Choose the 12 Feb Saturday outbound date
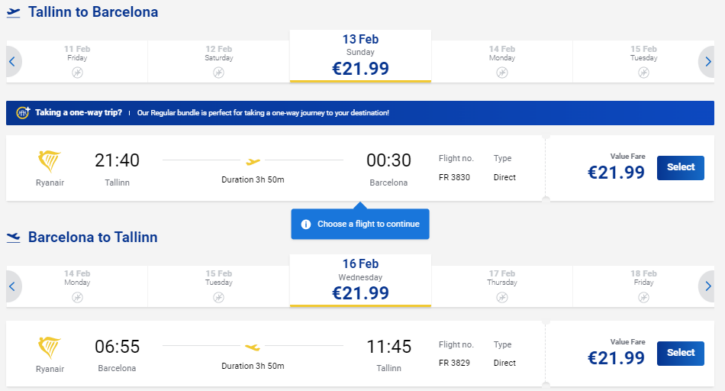 click(x=219, y=61)
